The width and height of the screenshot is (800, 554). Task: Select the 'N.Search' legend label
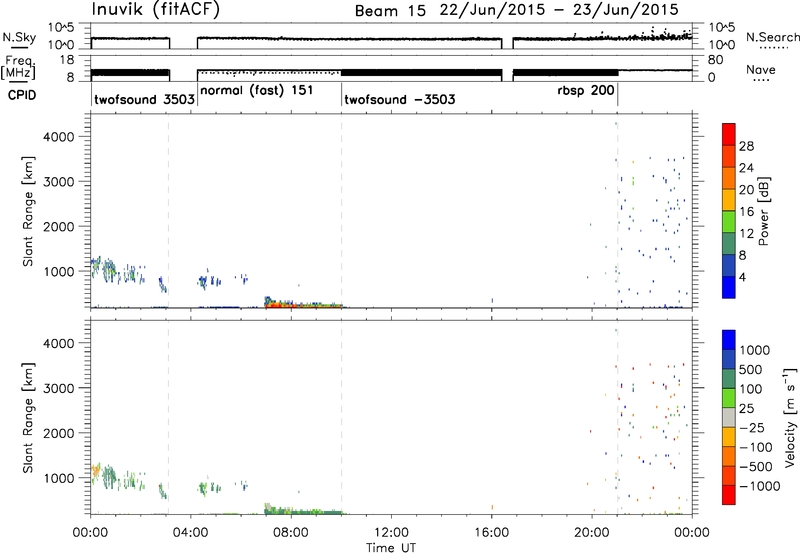coord(772,37)
